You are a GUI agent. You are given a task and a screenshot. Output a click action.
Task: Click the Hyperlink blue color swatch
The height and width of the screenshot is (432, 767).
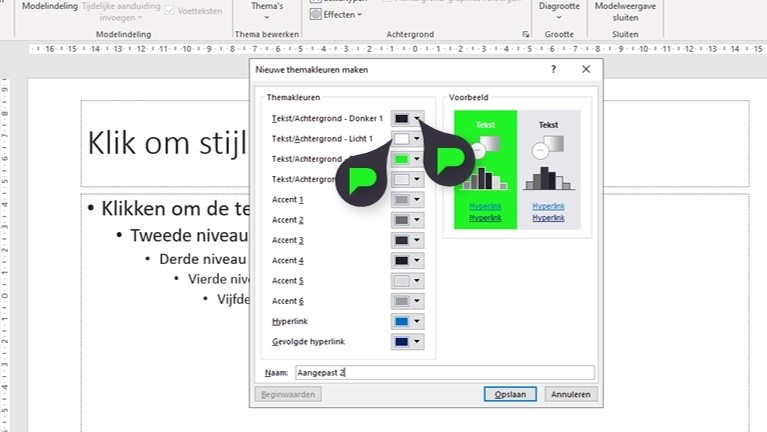[402, 321]
